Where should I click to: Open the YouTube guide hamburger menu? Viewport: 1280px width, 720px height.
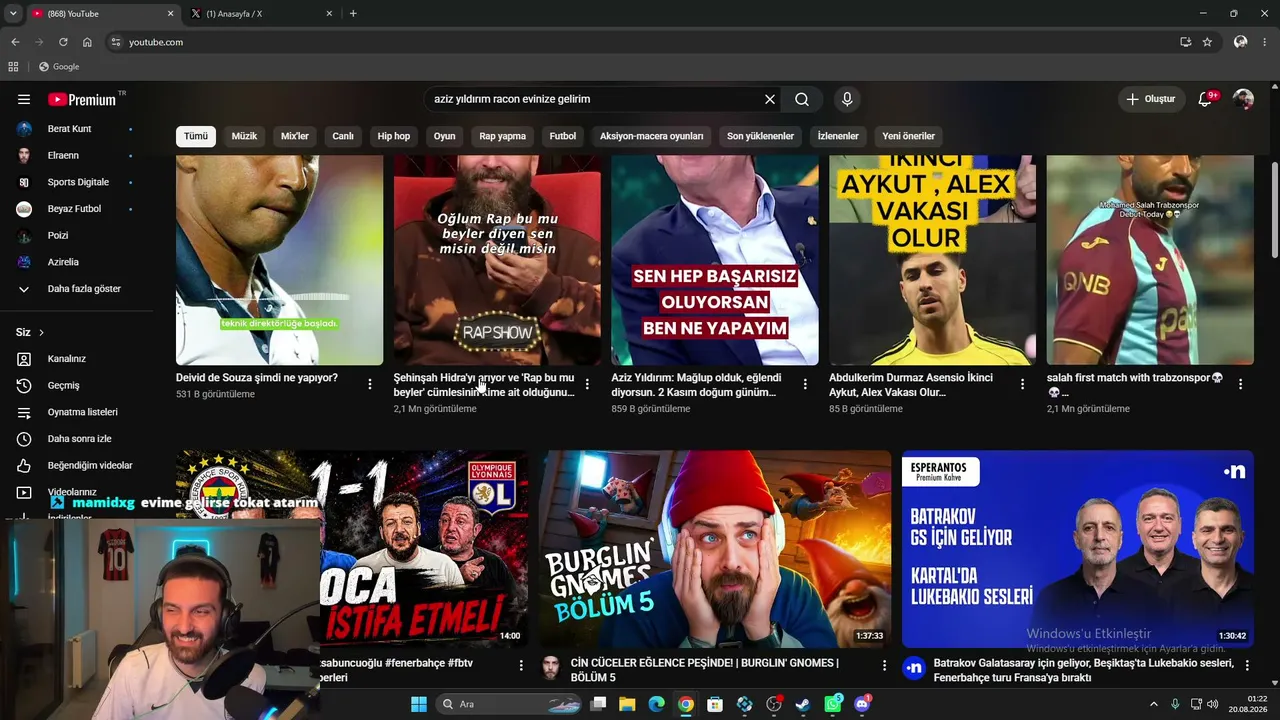tap(24, 99)
